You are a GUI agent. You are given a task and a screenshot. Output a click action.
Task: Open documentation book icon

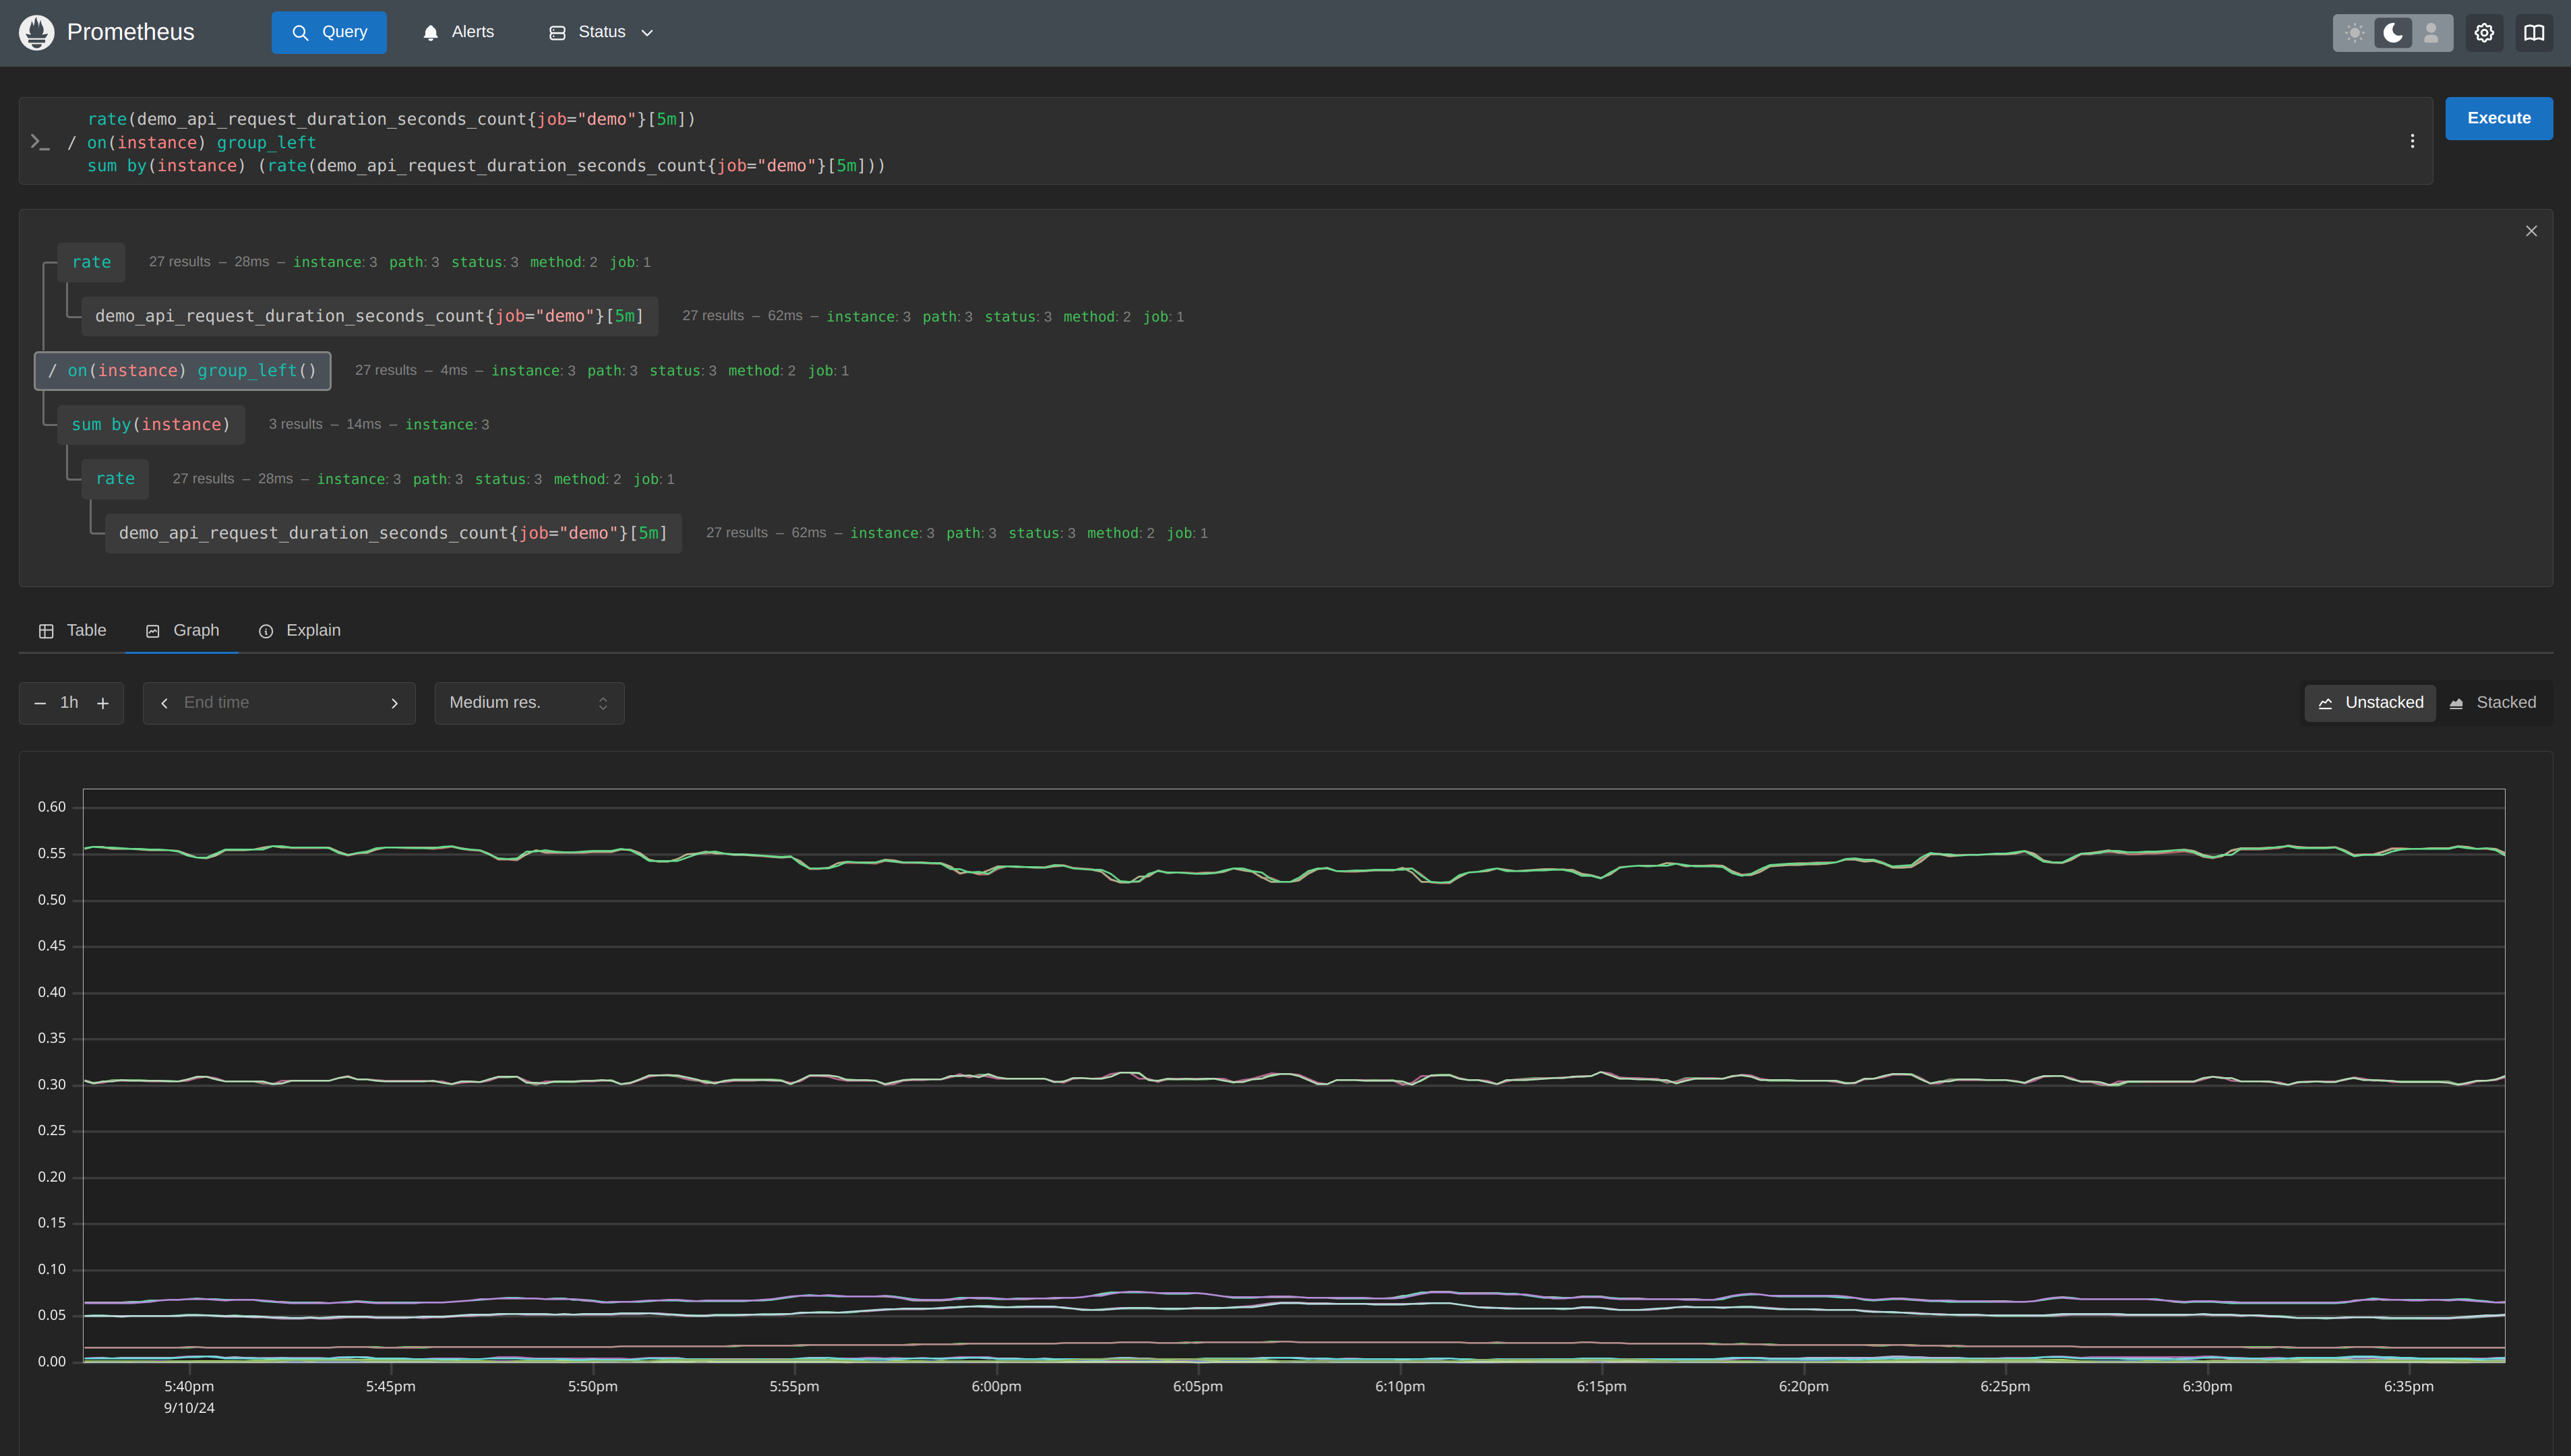2534,33
